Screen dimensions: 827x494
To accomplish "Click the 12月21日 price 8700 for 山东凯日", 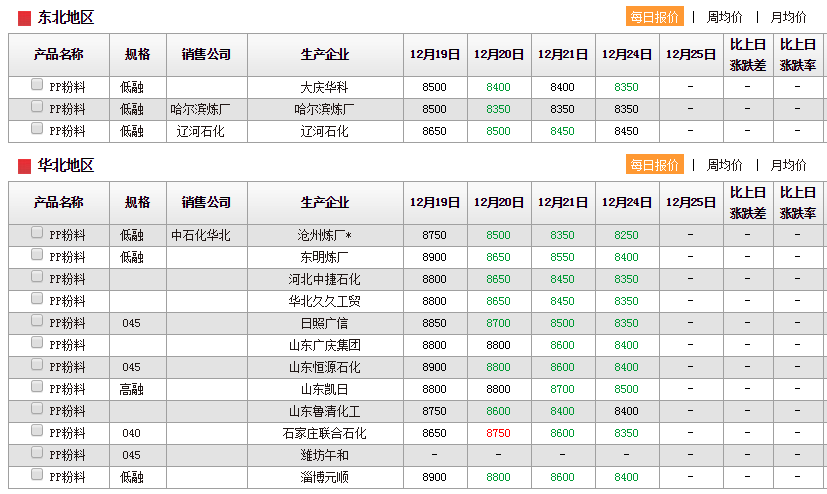I will click(x=562, y=389).
